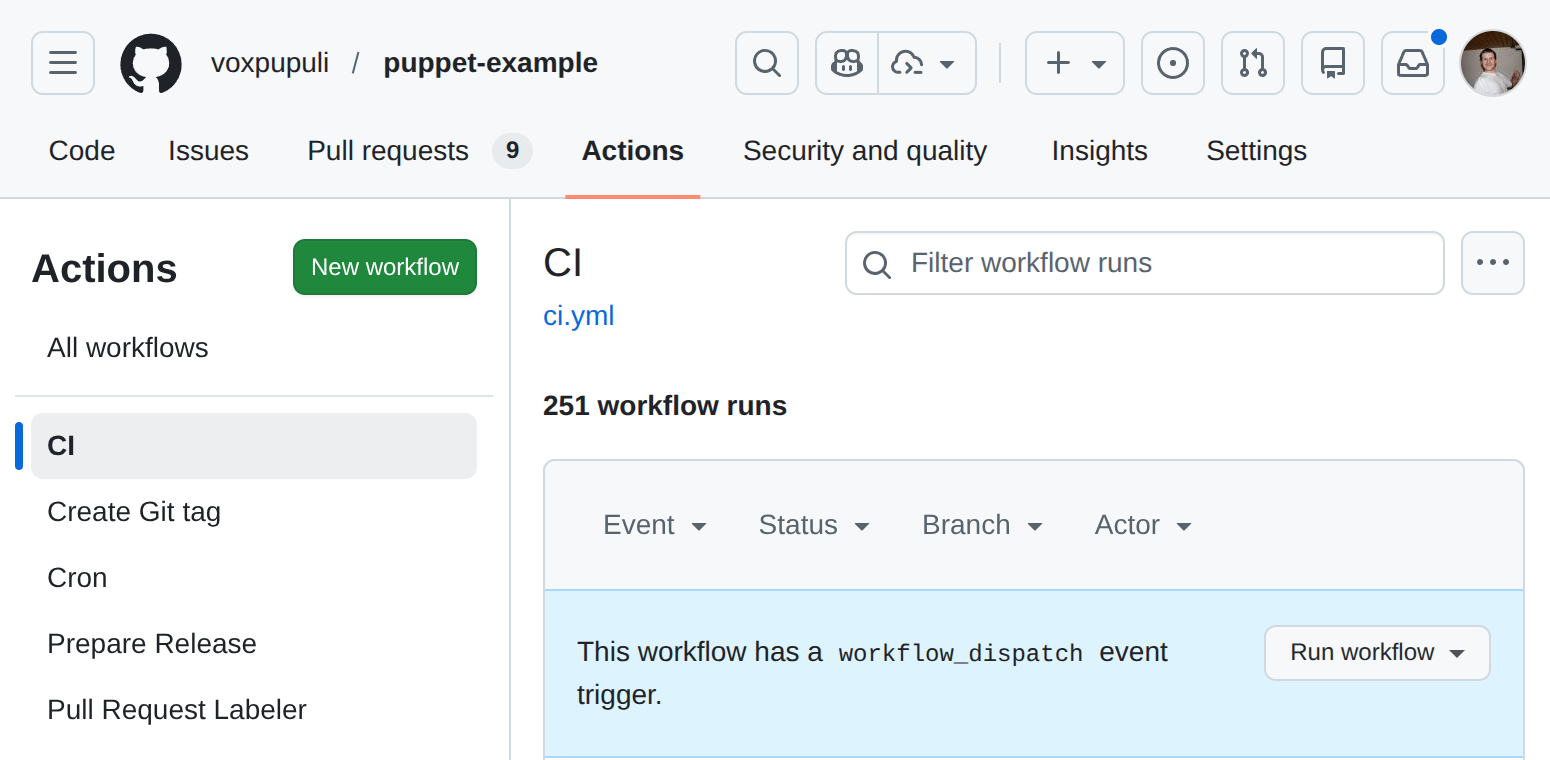Open the Copilot chat icon

pos(847,63)
